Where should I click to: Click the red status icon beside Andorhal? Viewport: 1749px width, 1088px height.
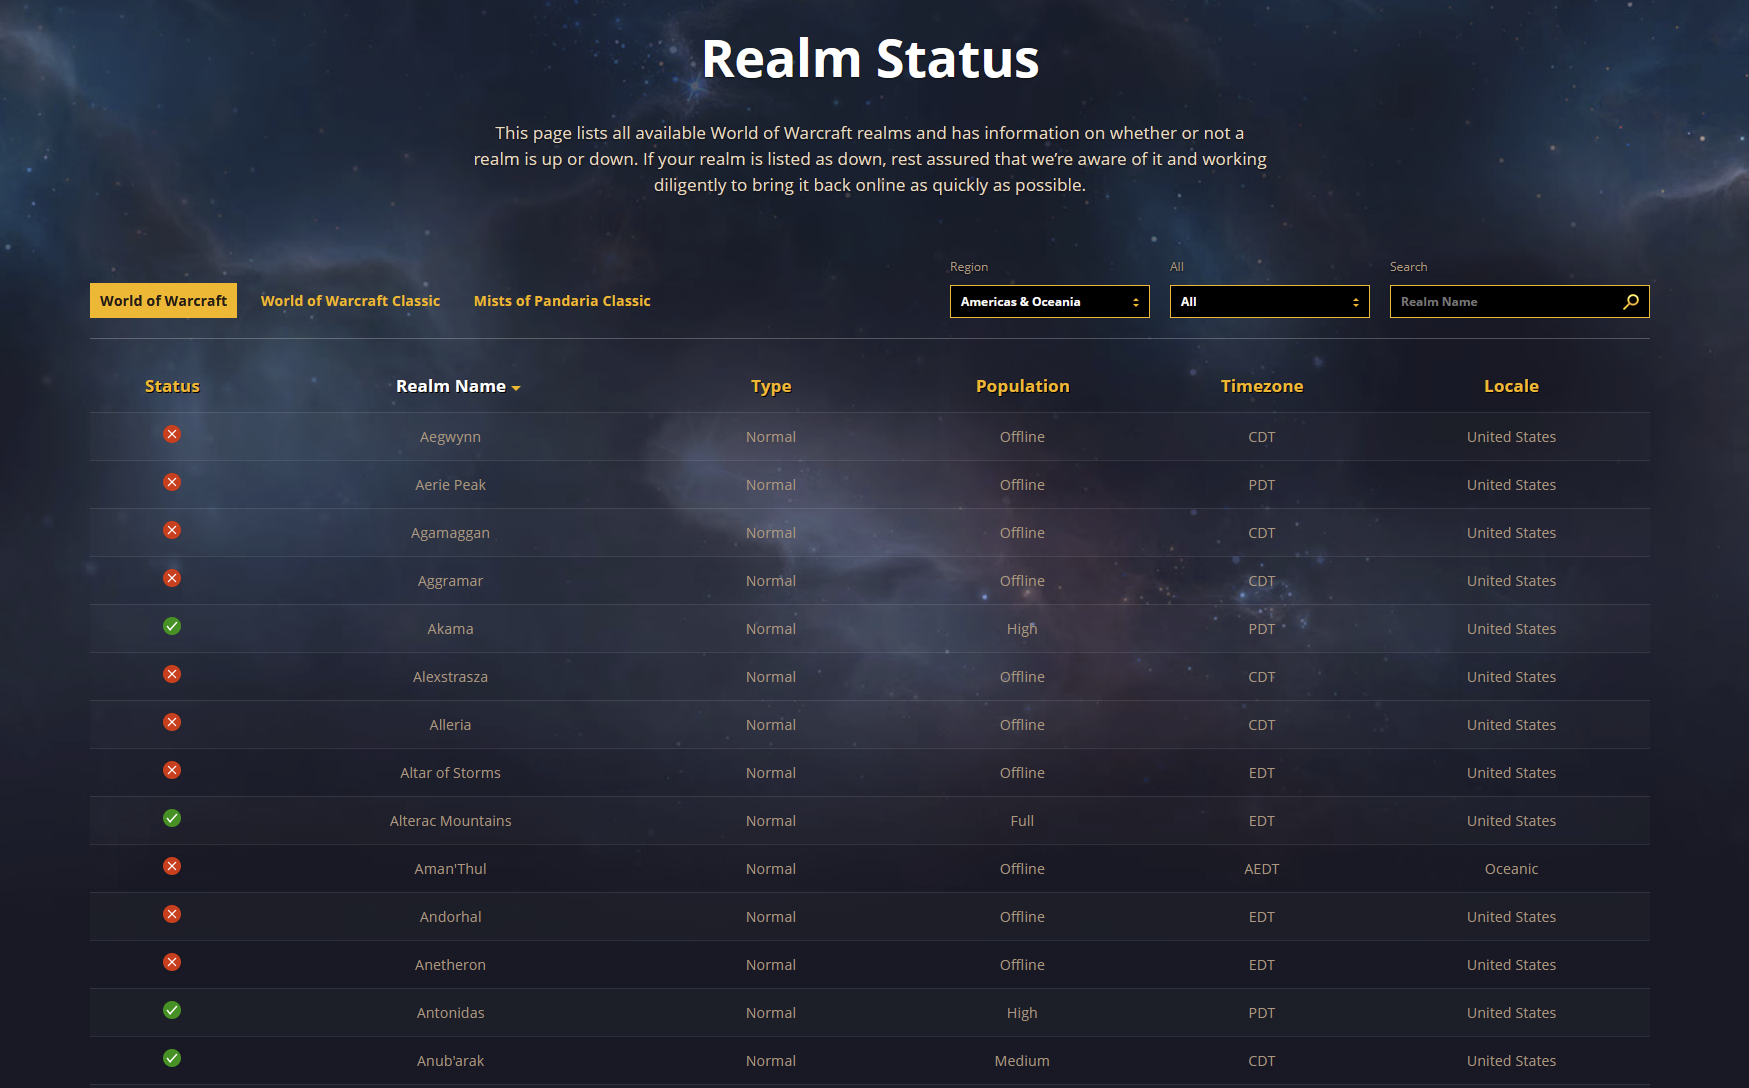tap(172, 914)
